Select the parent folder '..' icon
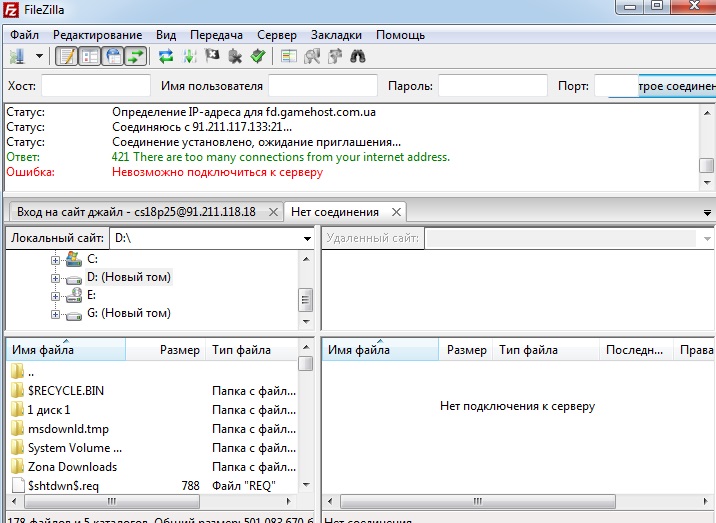The width and height of the screenshot is (716, 523). click(17, 371)
